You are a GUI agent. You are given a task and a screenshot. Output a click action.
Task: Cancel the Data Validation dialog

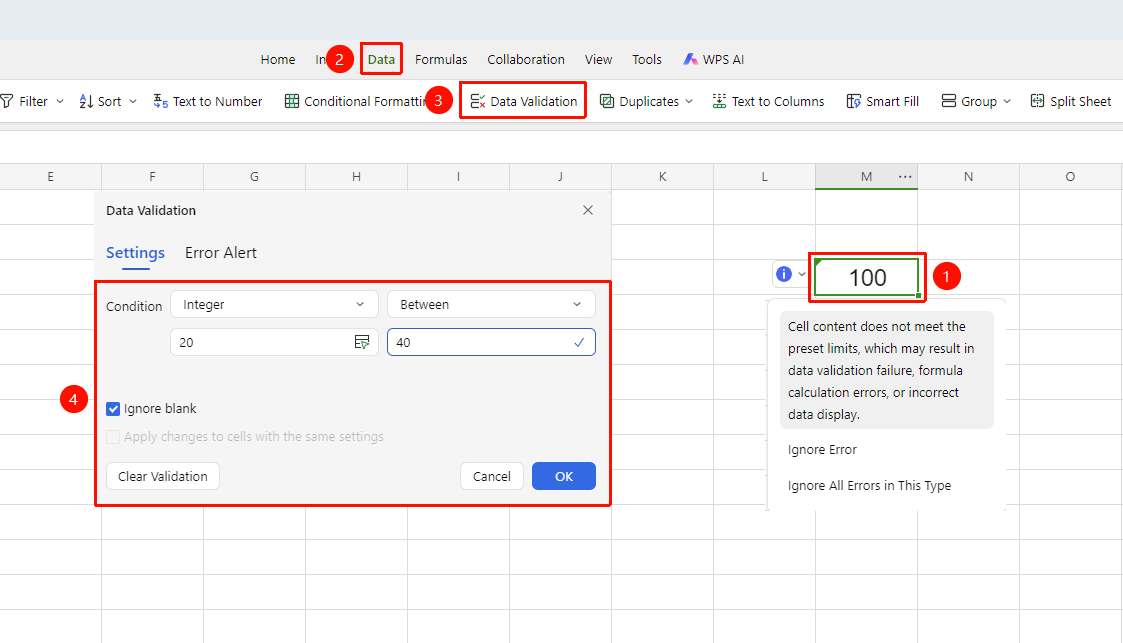[492, 476]
